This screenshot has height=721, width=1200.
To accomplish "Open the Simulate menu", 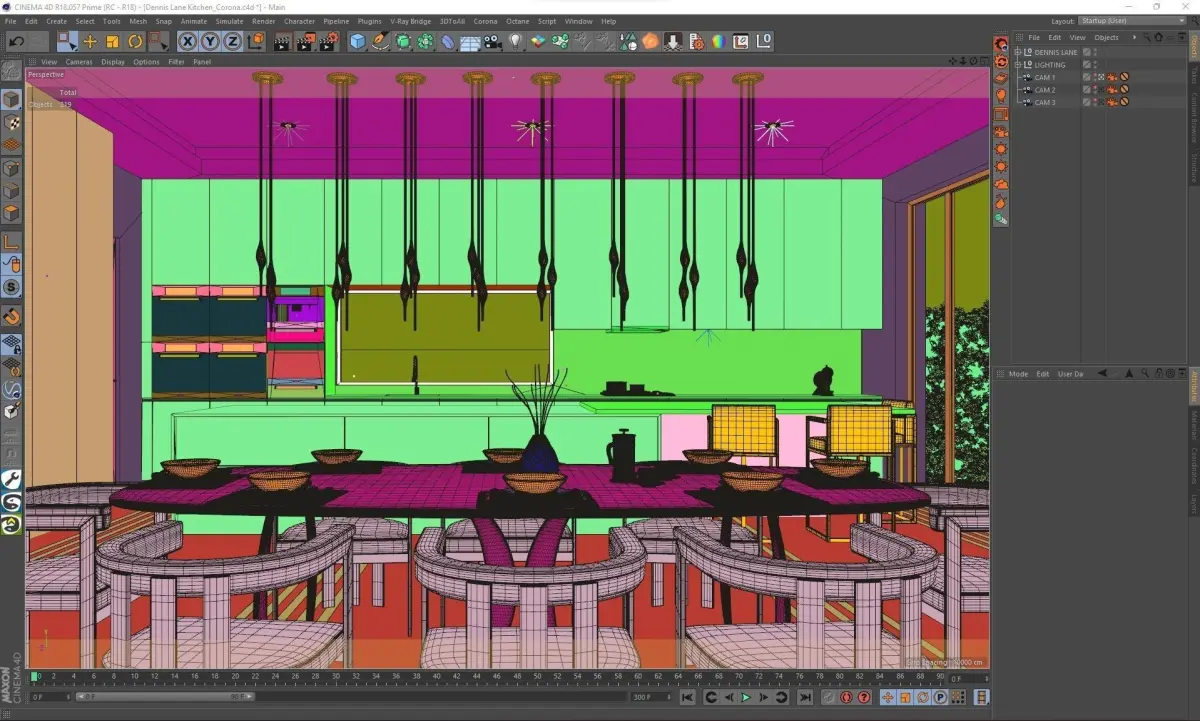I will 229,21.
